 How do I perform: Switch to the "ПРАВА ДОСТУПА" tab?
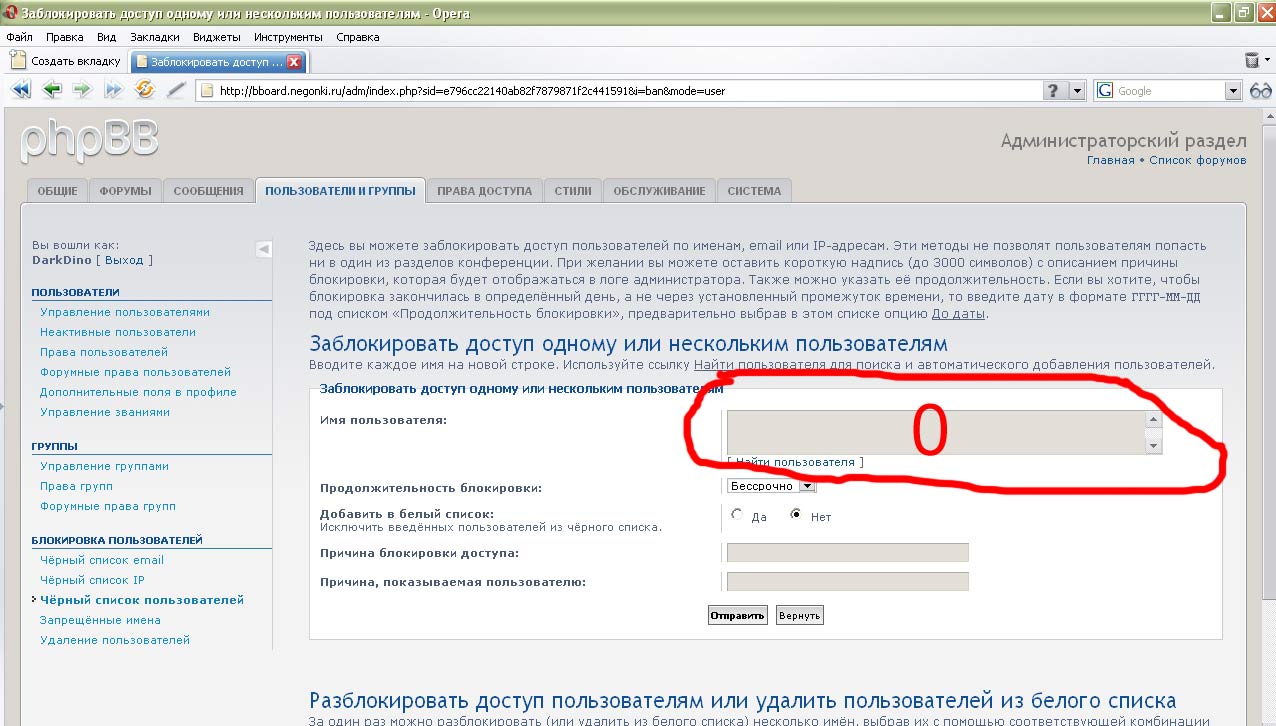pyautogui.click(x=484, y=191)
